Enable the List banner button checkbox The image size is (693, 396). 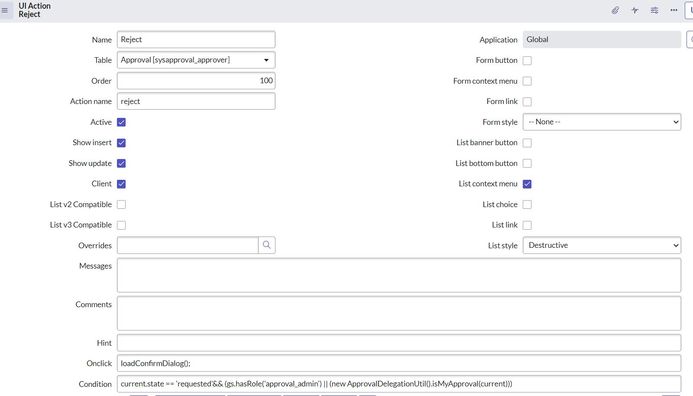(x=527, y=143)
